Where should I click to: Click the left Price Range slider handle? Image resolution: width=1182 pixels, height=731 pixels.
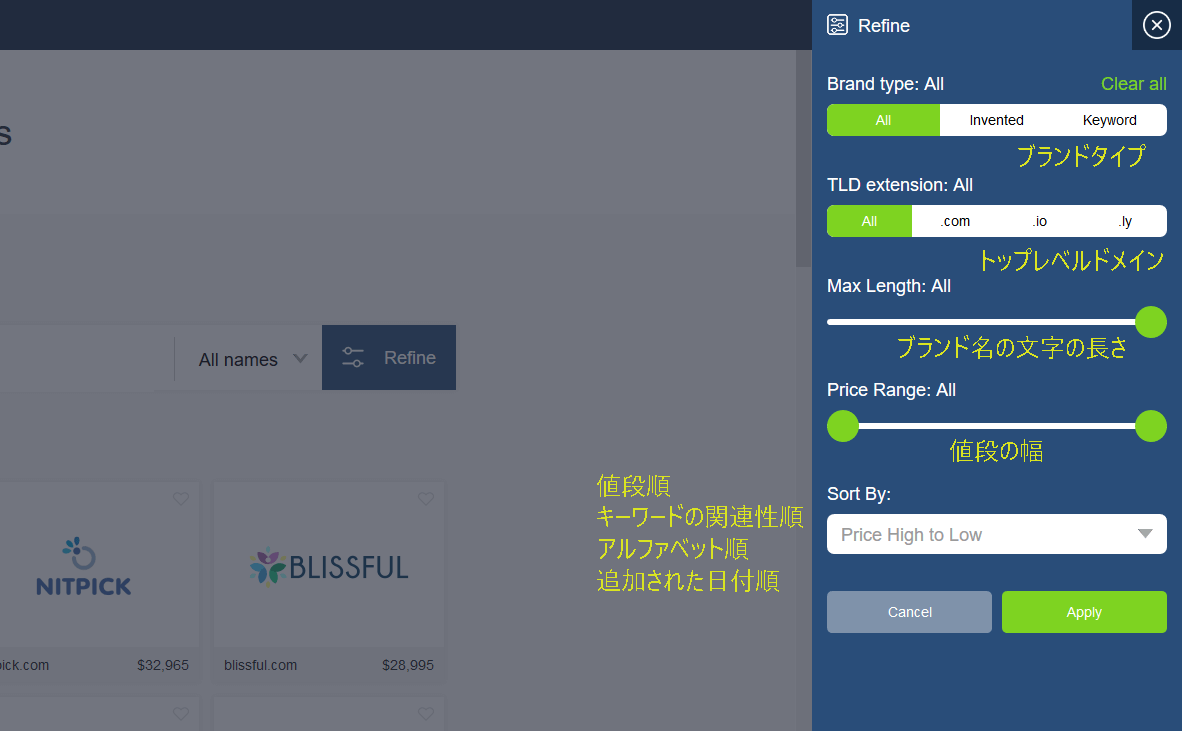tap(843, 426)
